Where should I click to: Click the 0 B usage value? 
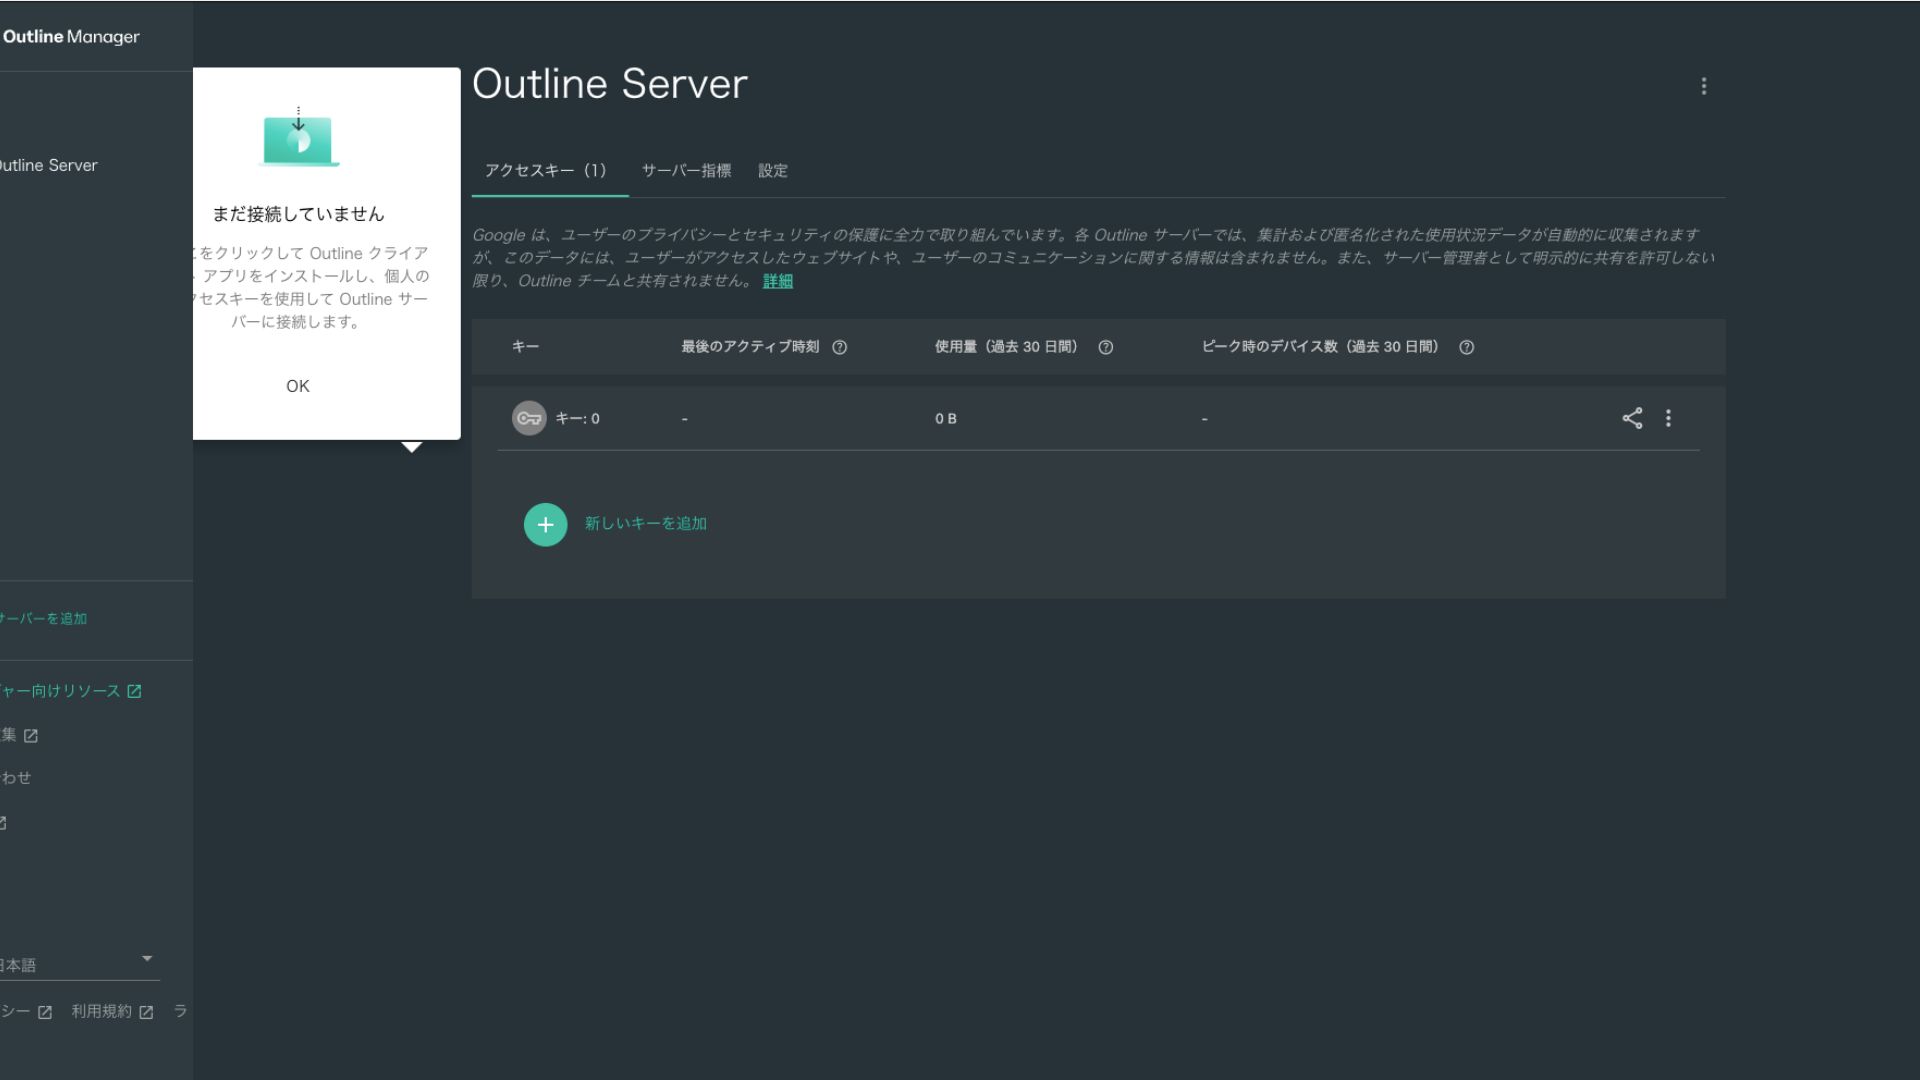tap(945, 419)
